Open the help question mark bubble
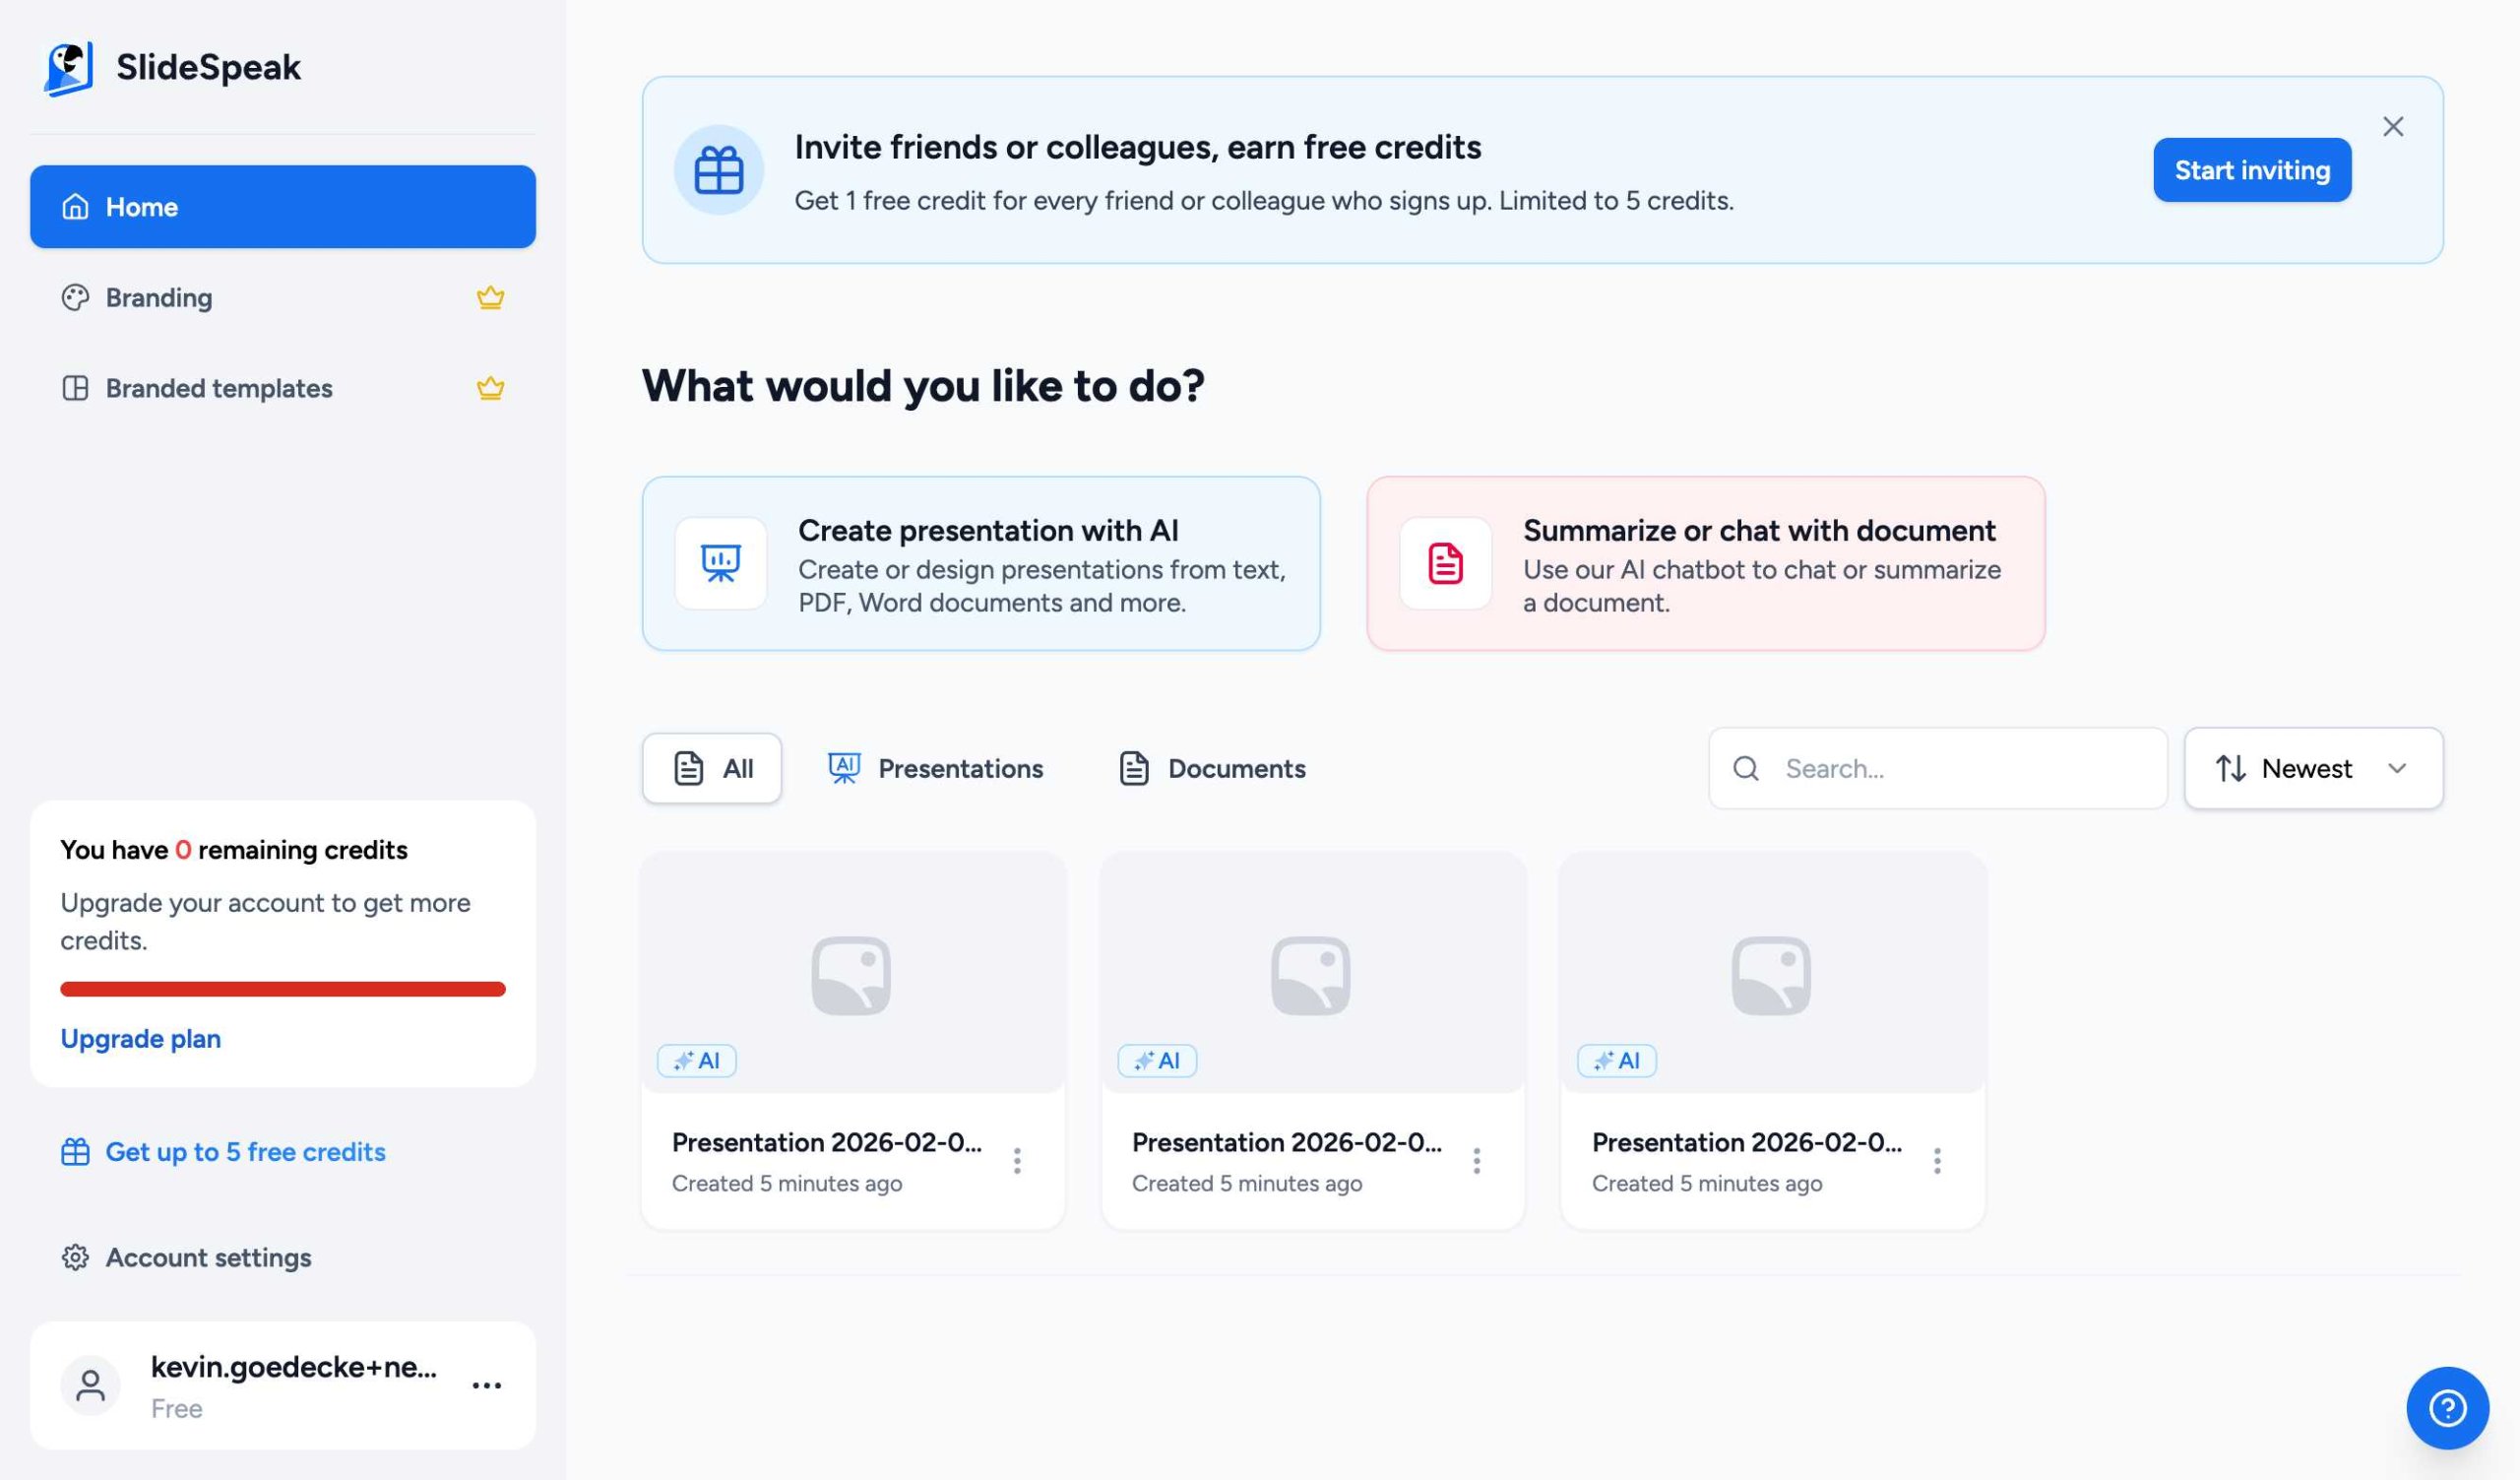 coord(2446,1407)
